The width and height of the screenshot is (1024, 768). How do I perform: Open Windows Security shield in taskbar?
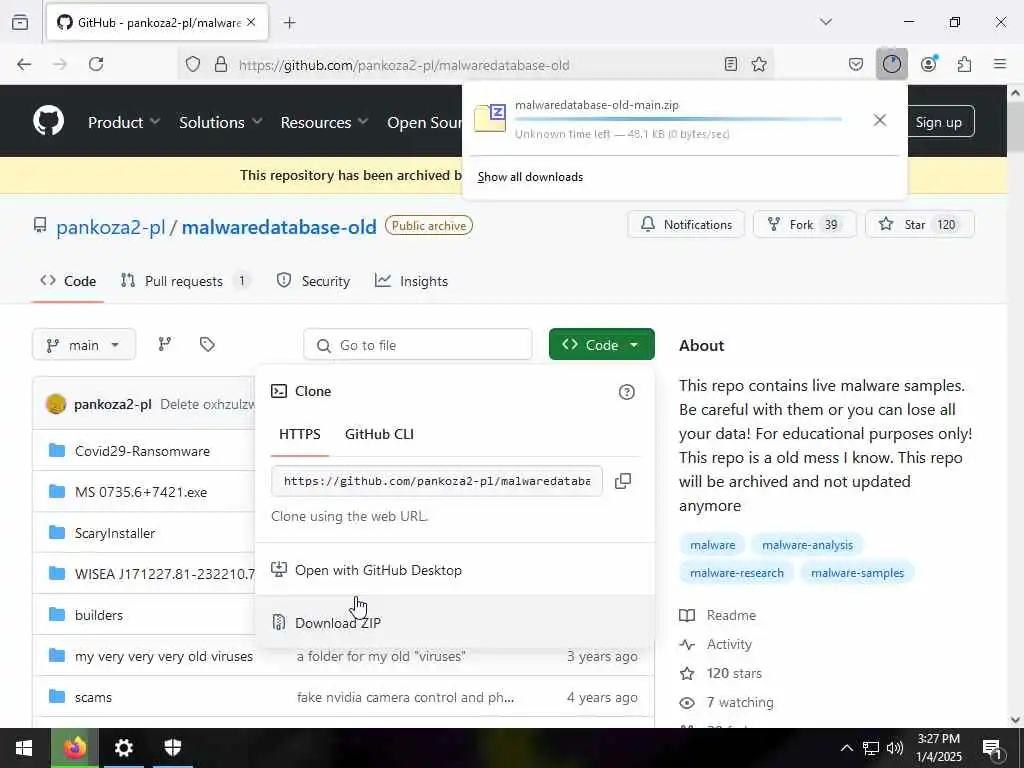coord(172,748)
